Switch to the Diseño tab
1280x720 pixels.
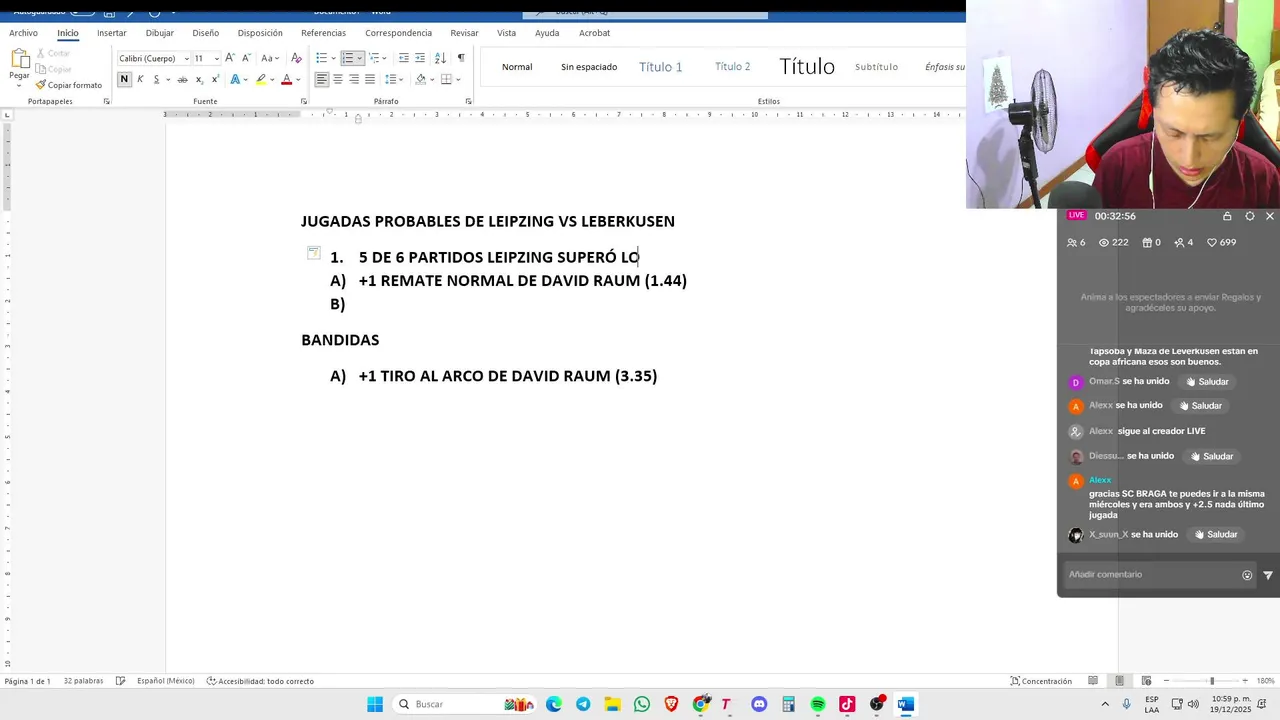(x=205, y=33)
